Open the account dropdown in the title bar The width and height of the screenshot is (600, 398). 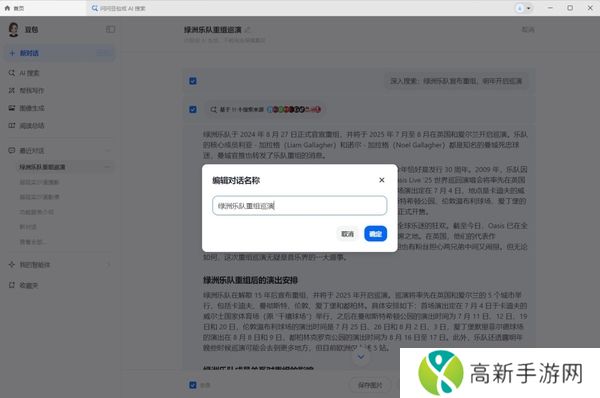(523, 8)
